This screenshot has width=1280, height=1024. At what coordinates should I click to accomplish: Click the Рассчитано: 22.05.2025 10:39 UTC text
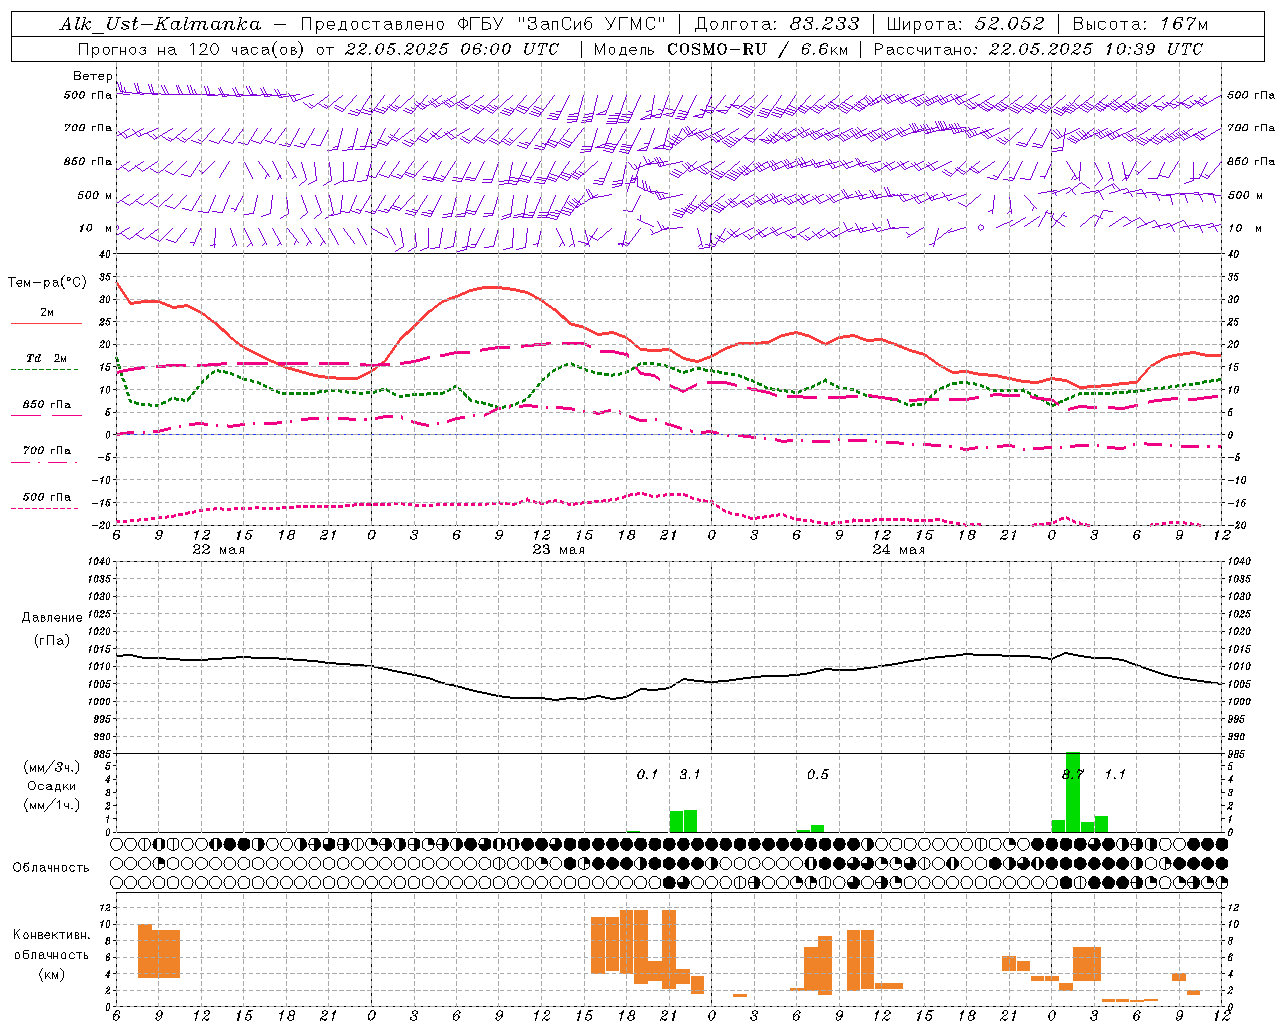(1038, 49)
